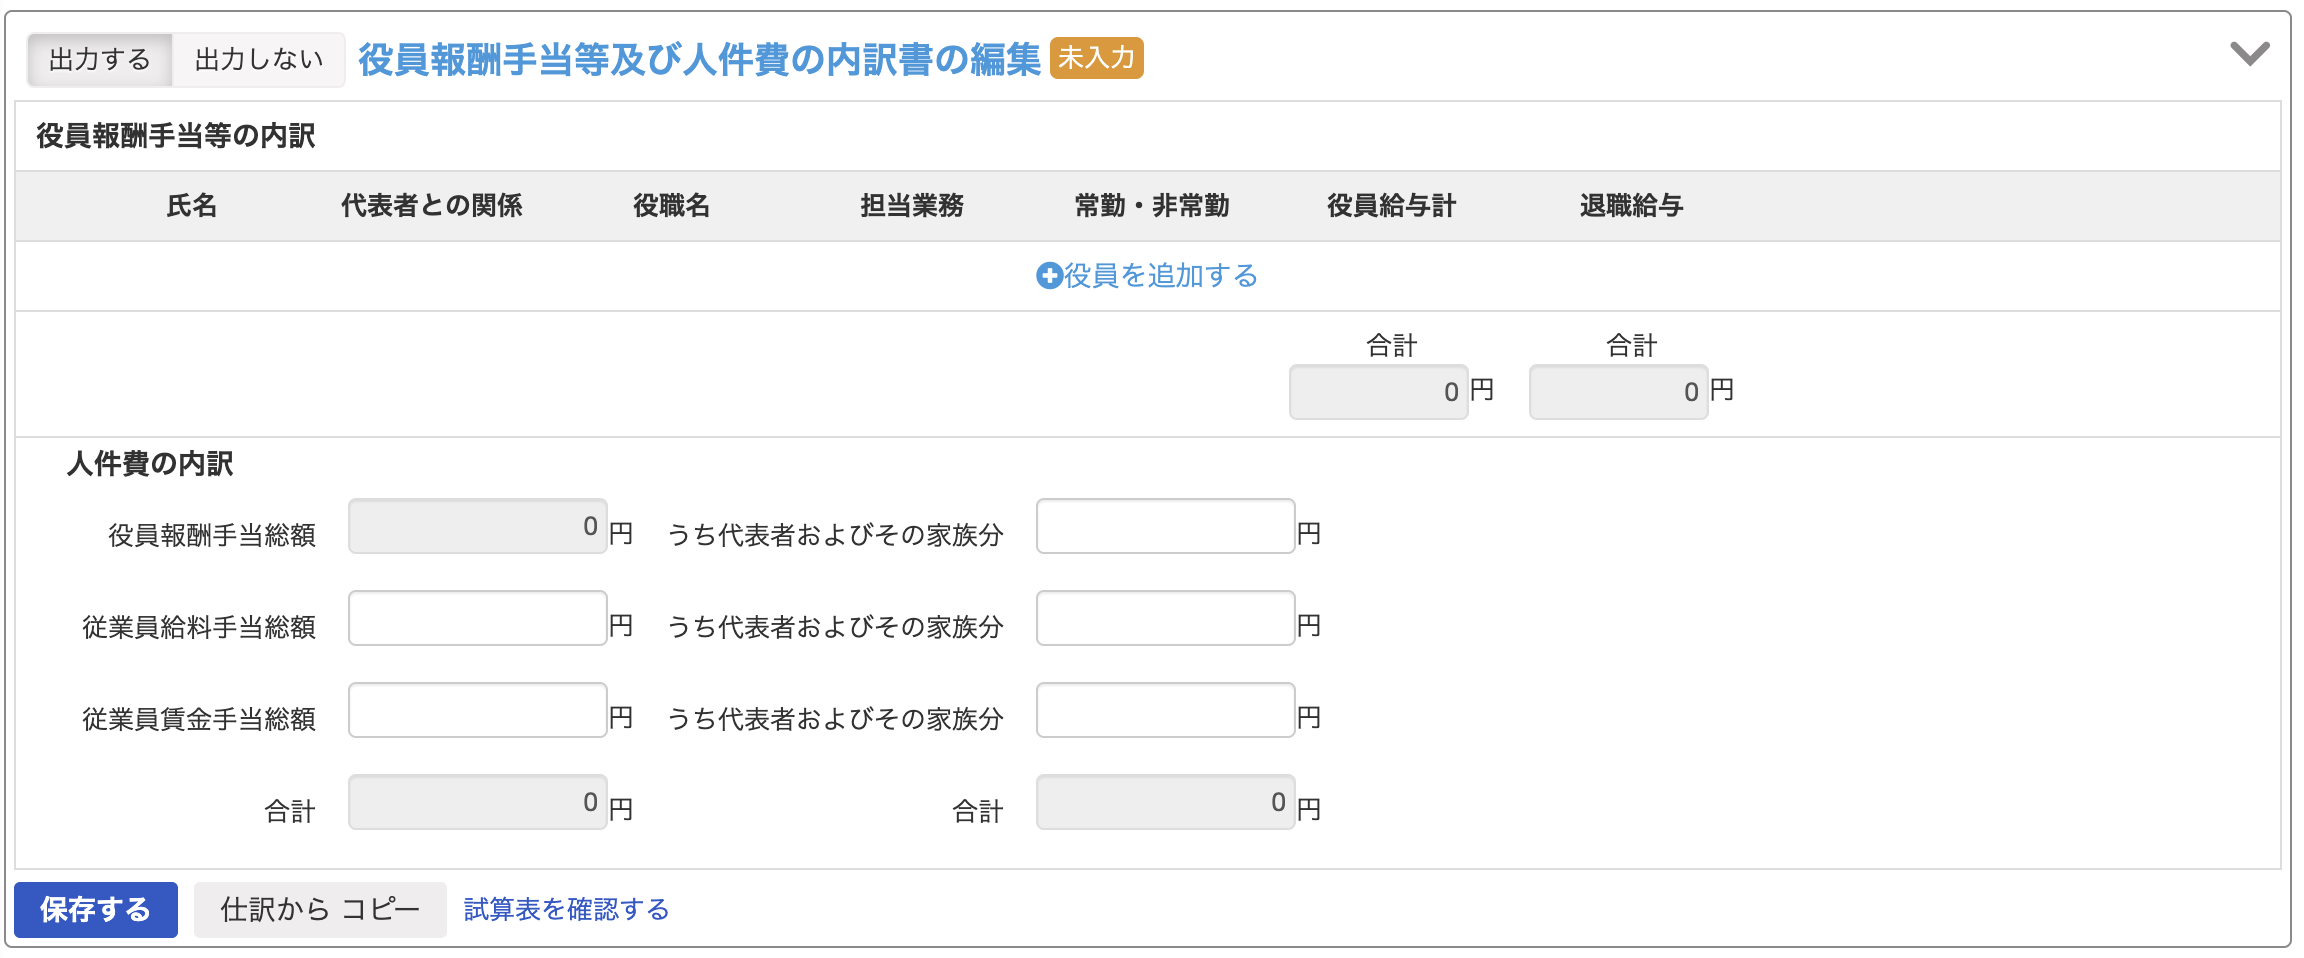Click the 役職名 column header
Image resolution: width=2304 pixels, height=958 pixels.
(x=672, y=206)
